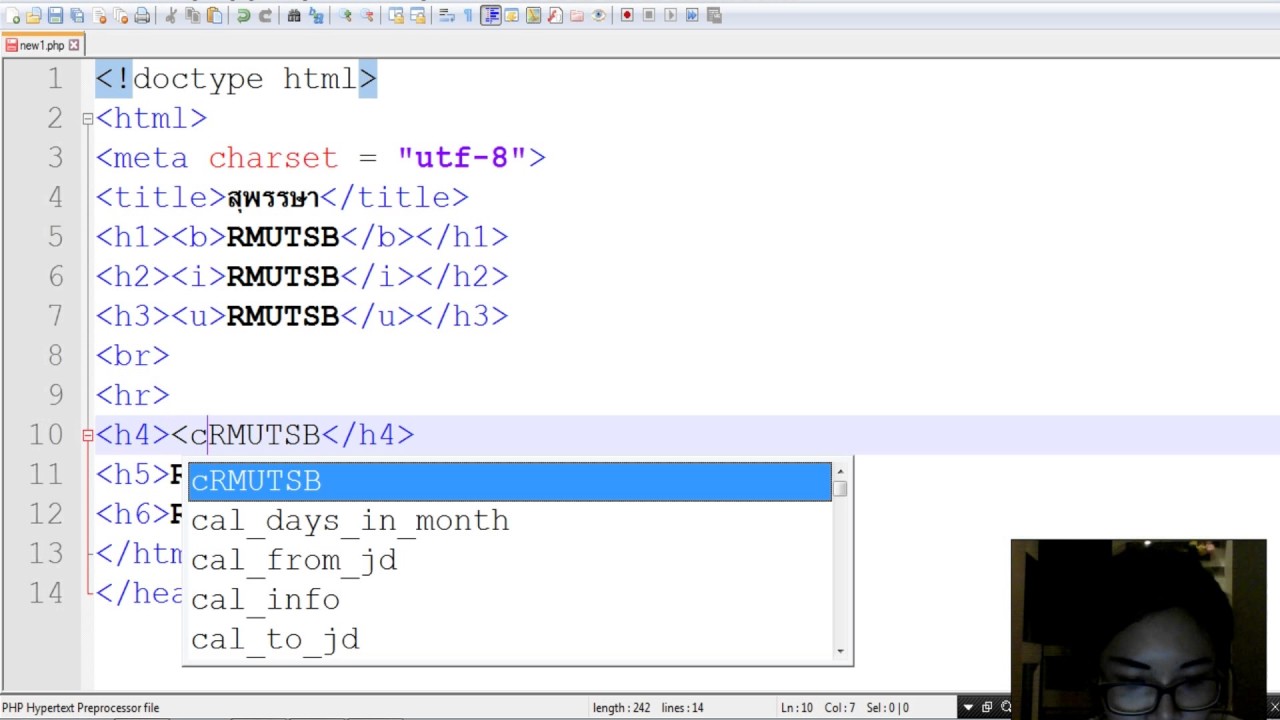Start macro recording with red dot
The height and width of the screenshot is (720, 1280).
pyautogui.click(x=627, y=15)
